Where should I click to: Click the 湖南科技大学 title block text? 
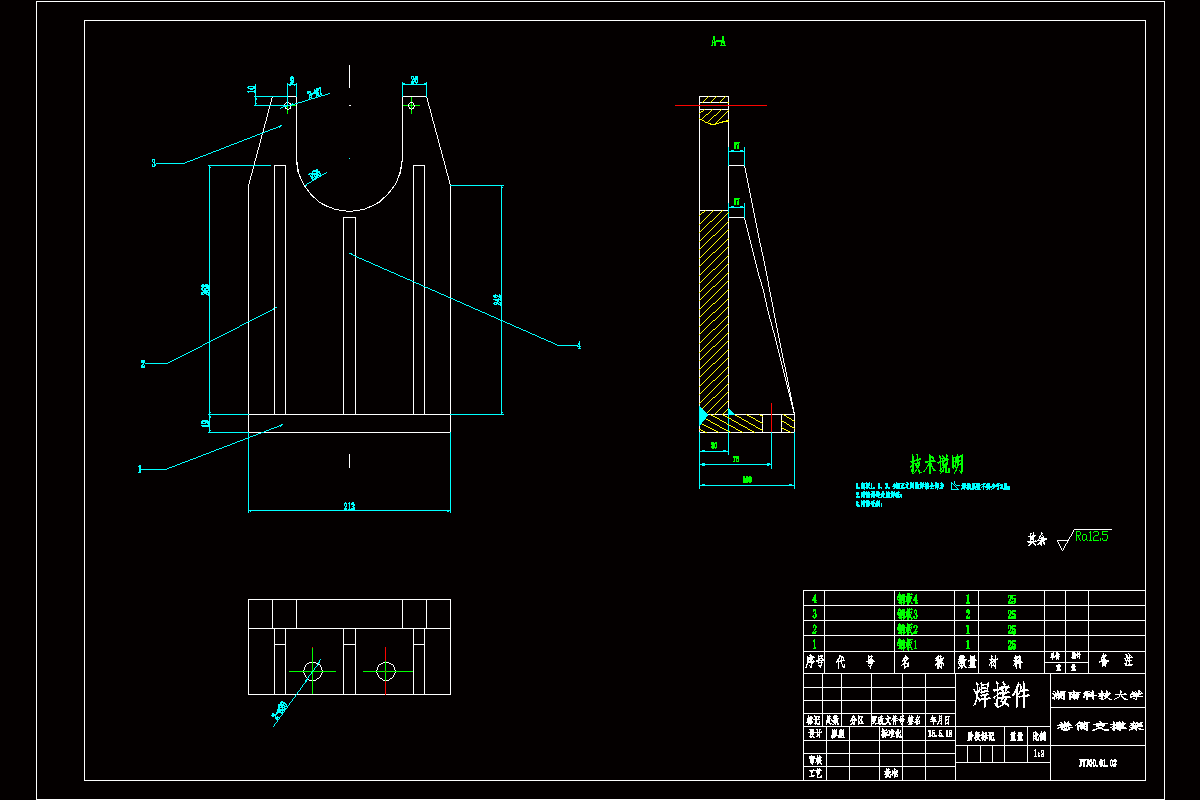coord(1096,694)
